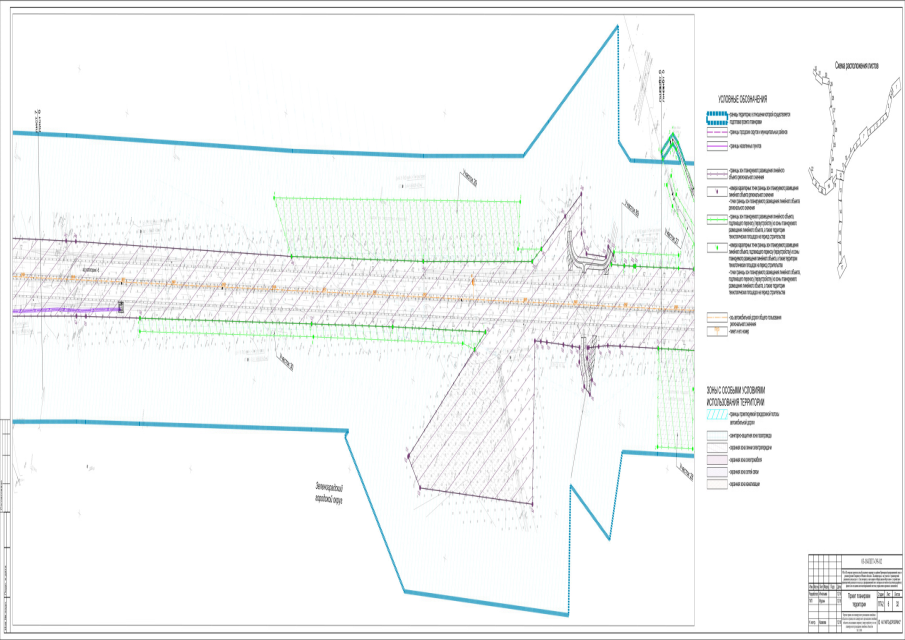Click the green point marker legend box
The image size is (905, 640).
coord(715,247)
